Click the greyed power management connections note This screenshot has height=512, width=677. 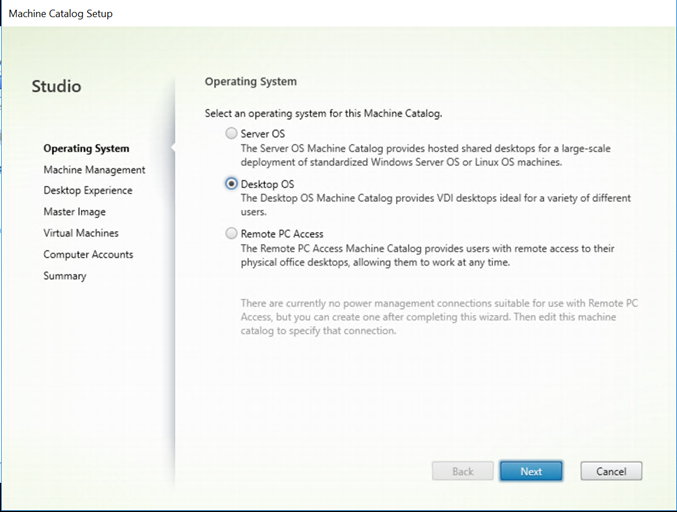coord(439,317)
